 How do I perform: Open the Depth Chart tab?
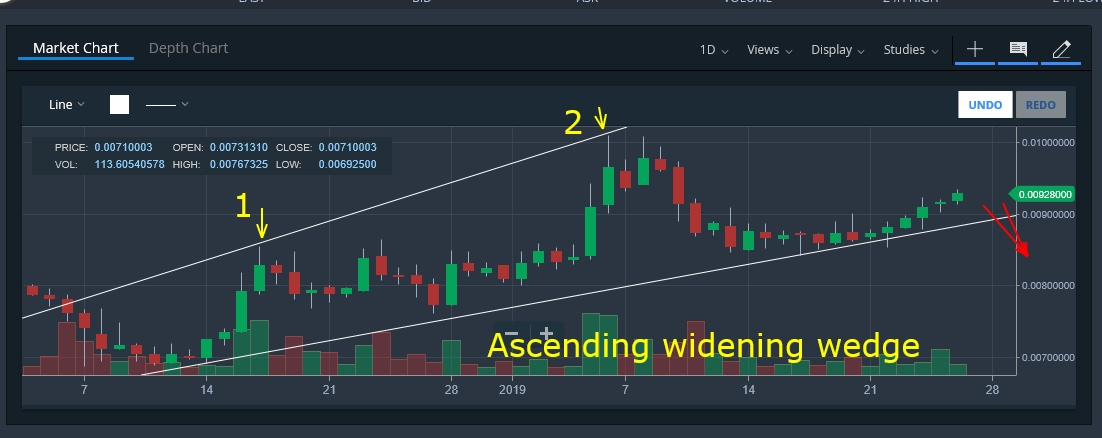(x=188, y=49)
